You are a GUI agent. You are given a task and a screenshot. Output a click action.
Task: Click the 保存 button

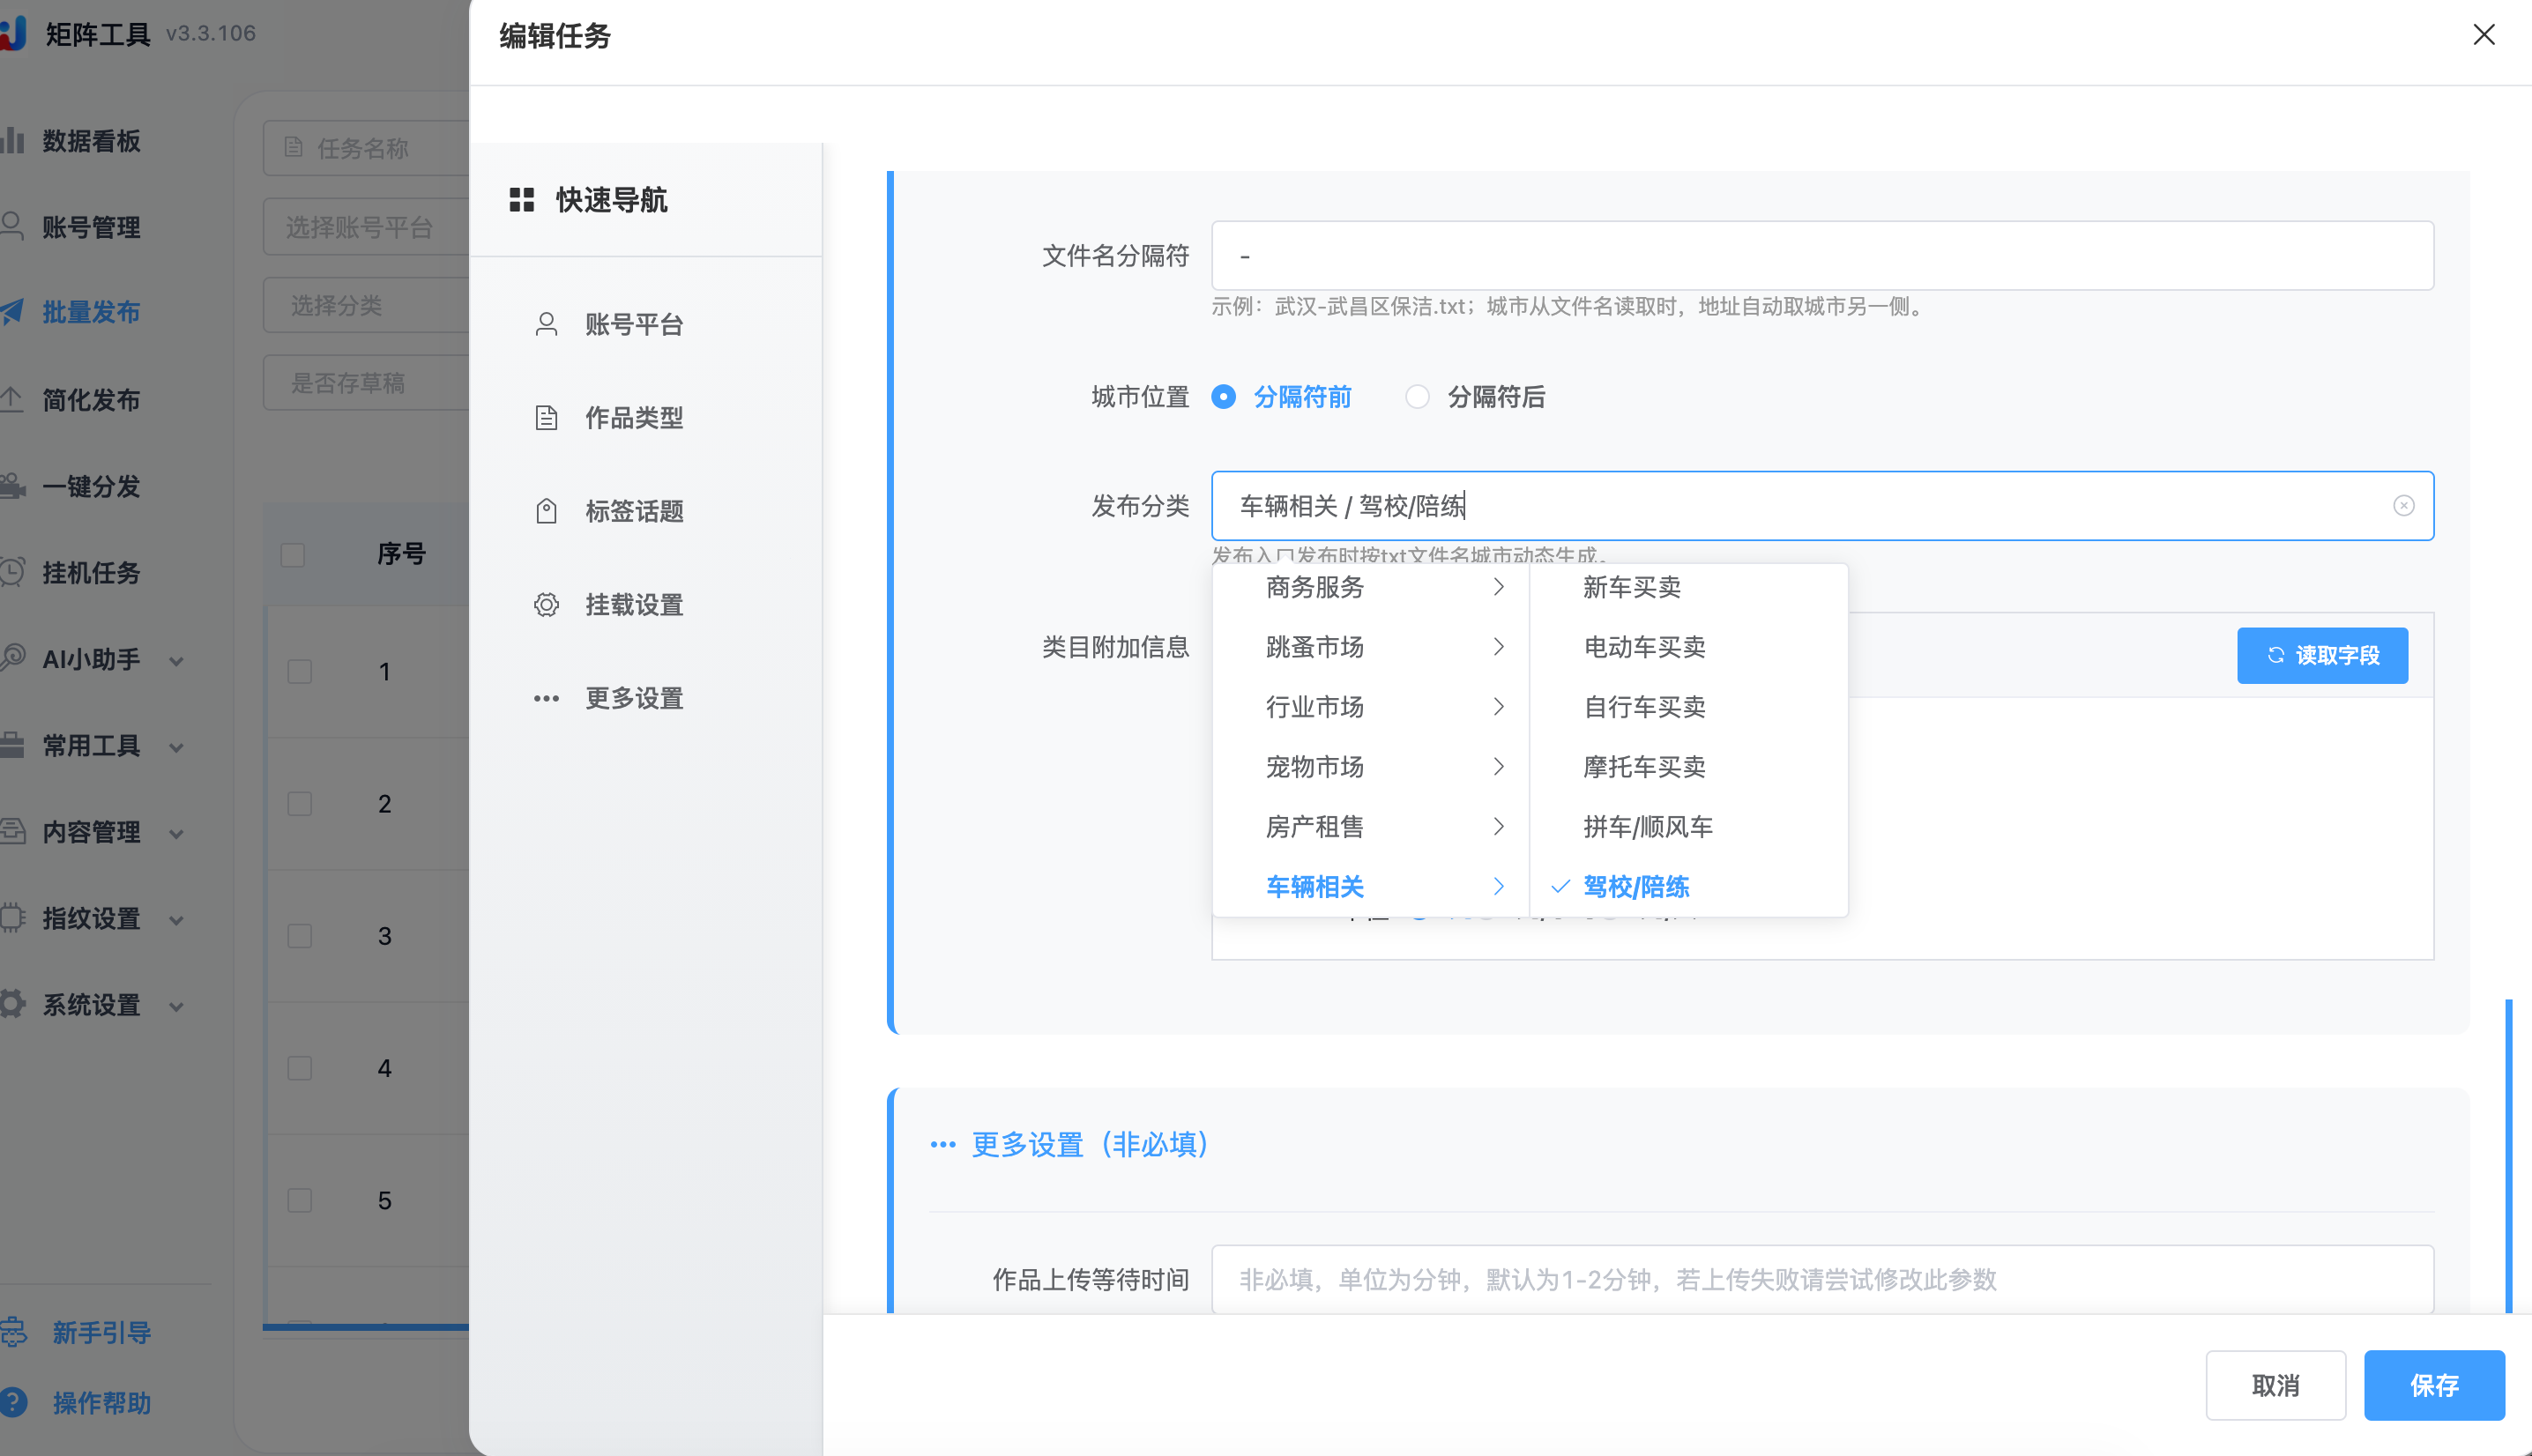(x=2434, y=1385)
